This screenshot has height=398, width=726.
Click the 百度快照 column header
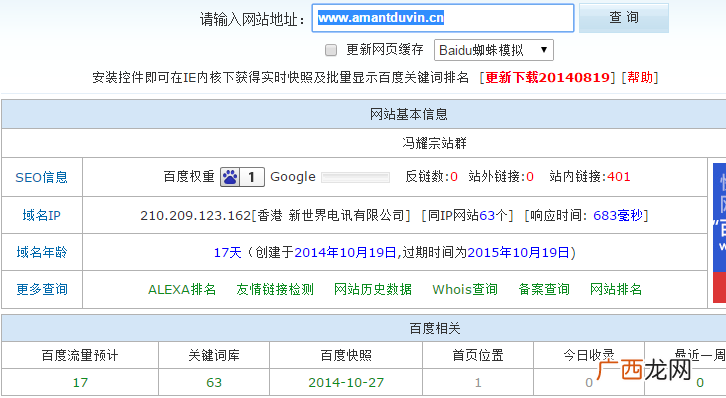pos(346,355)
